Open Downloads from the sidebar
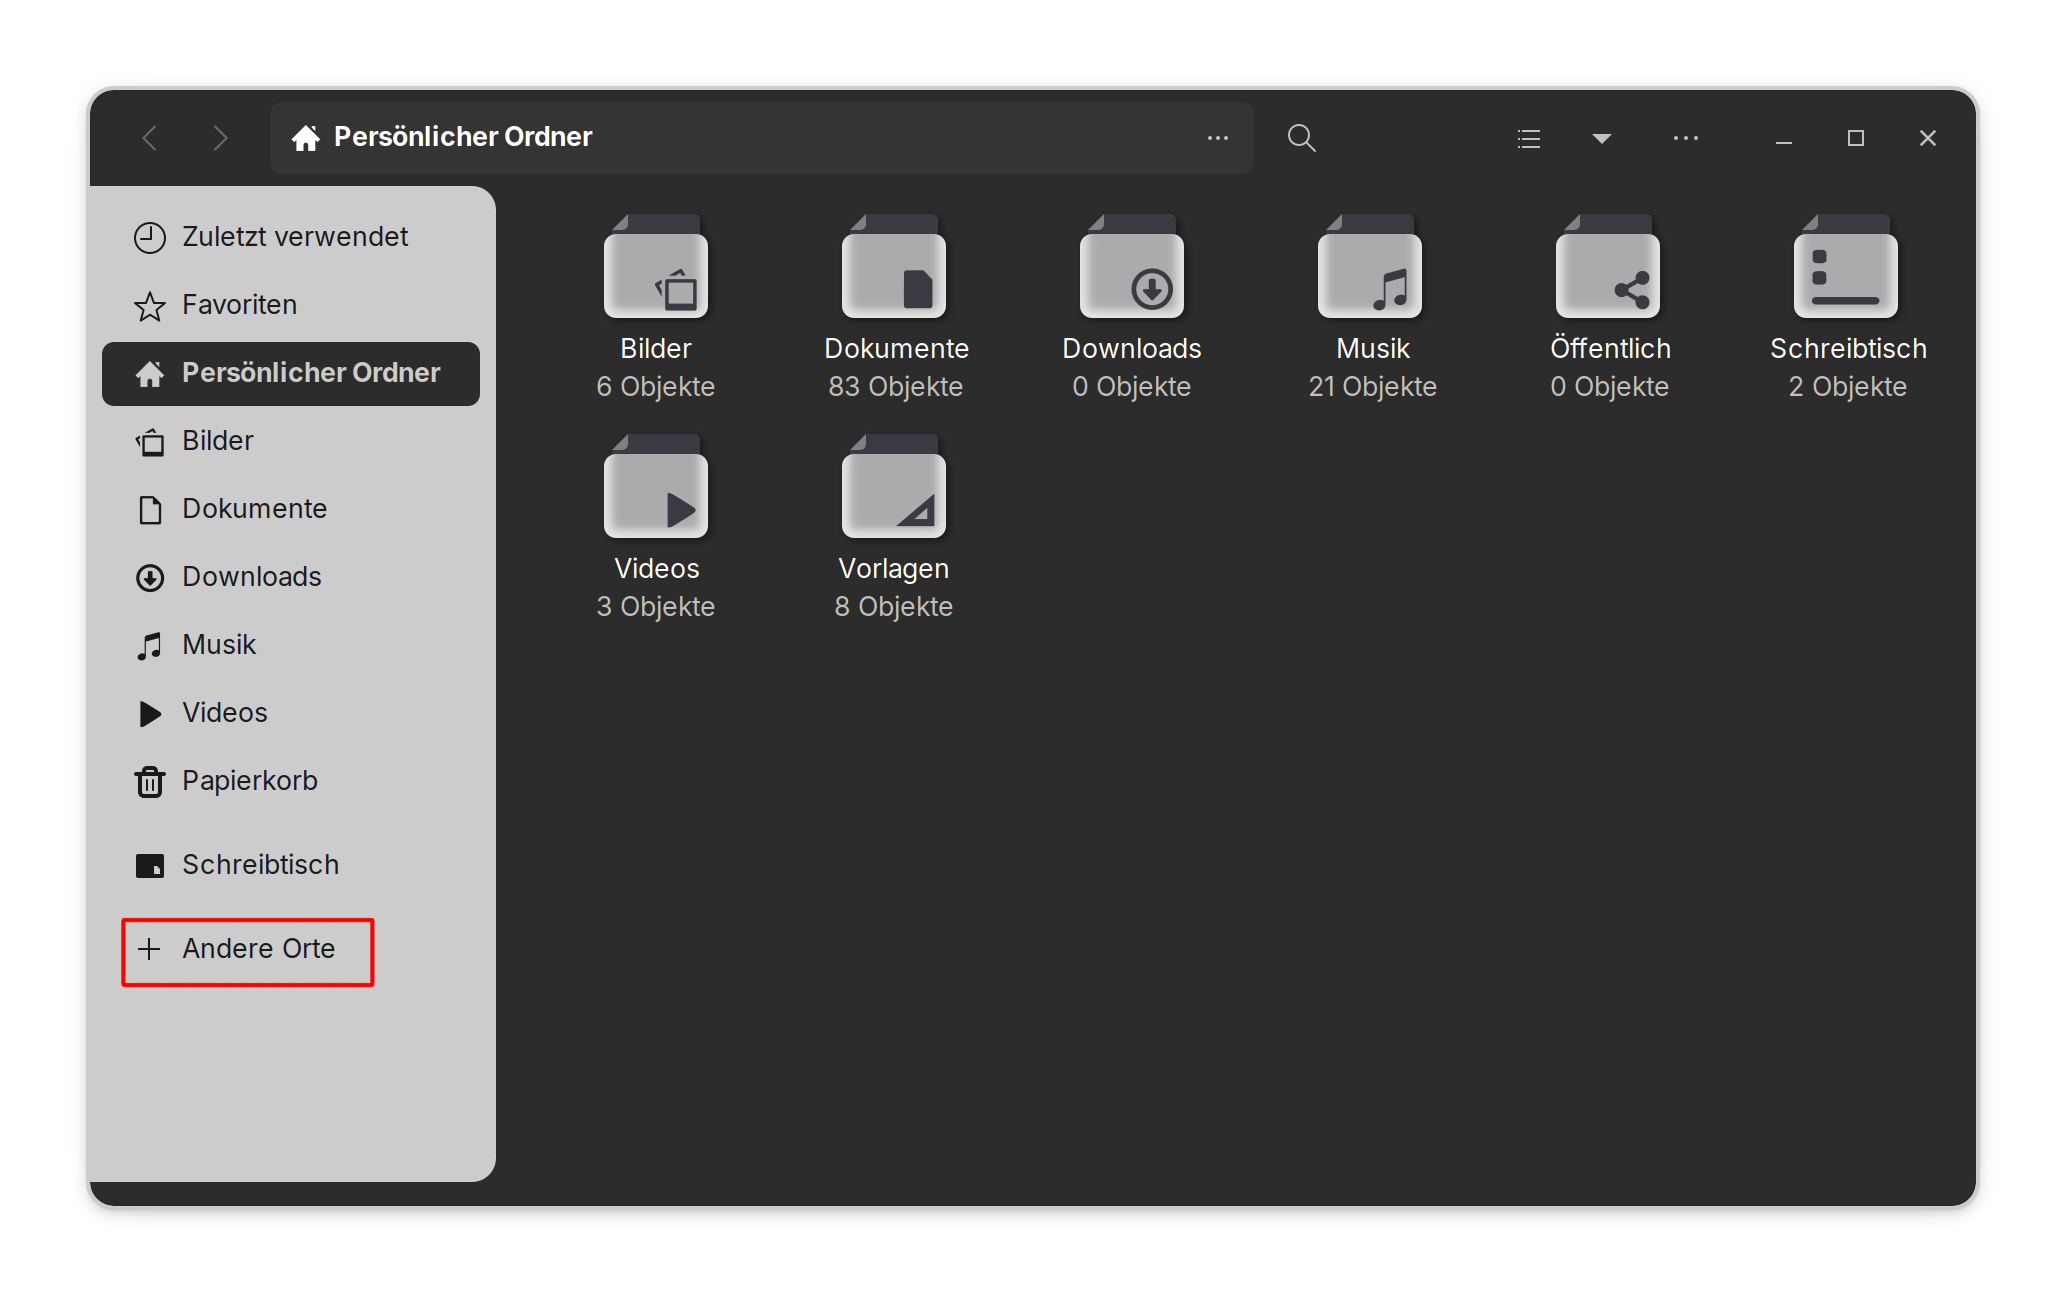 [x=290, y=577]
